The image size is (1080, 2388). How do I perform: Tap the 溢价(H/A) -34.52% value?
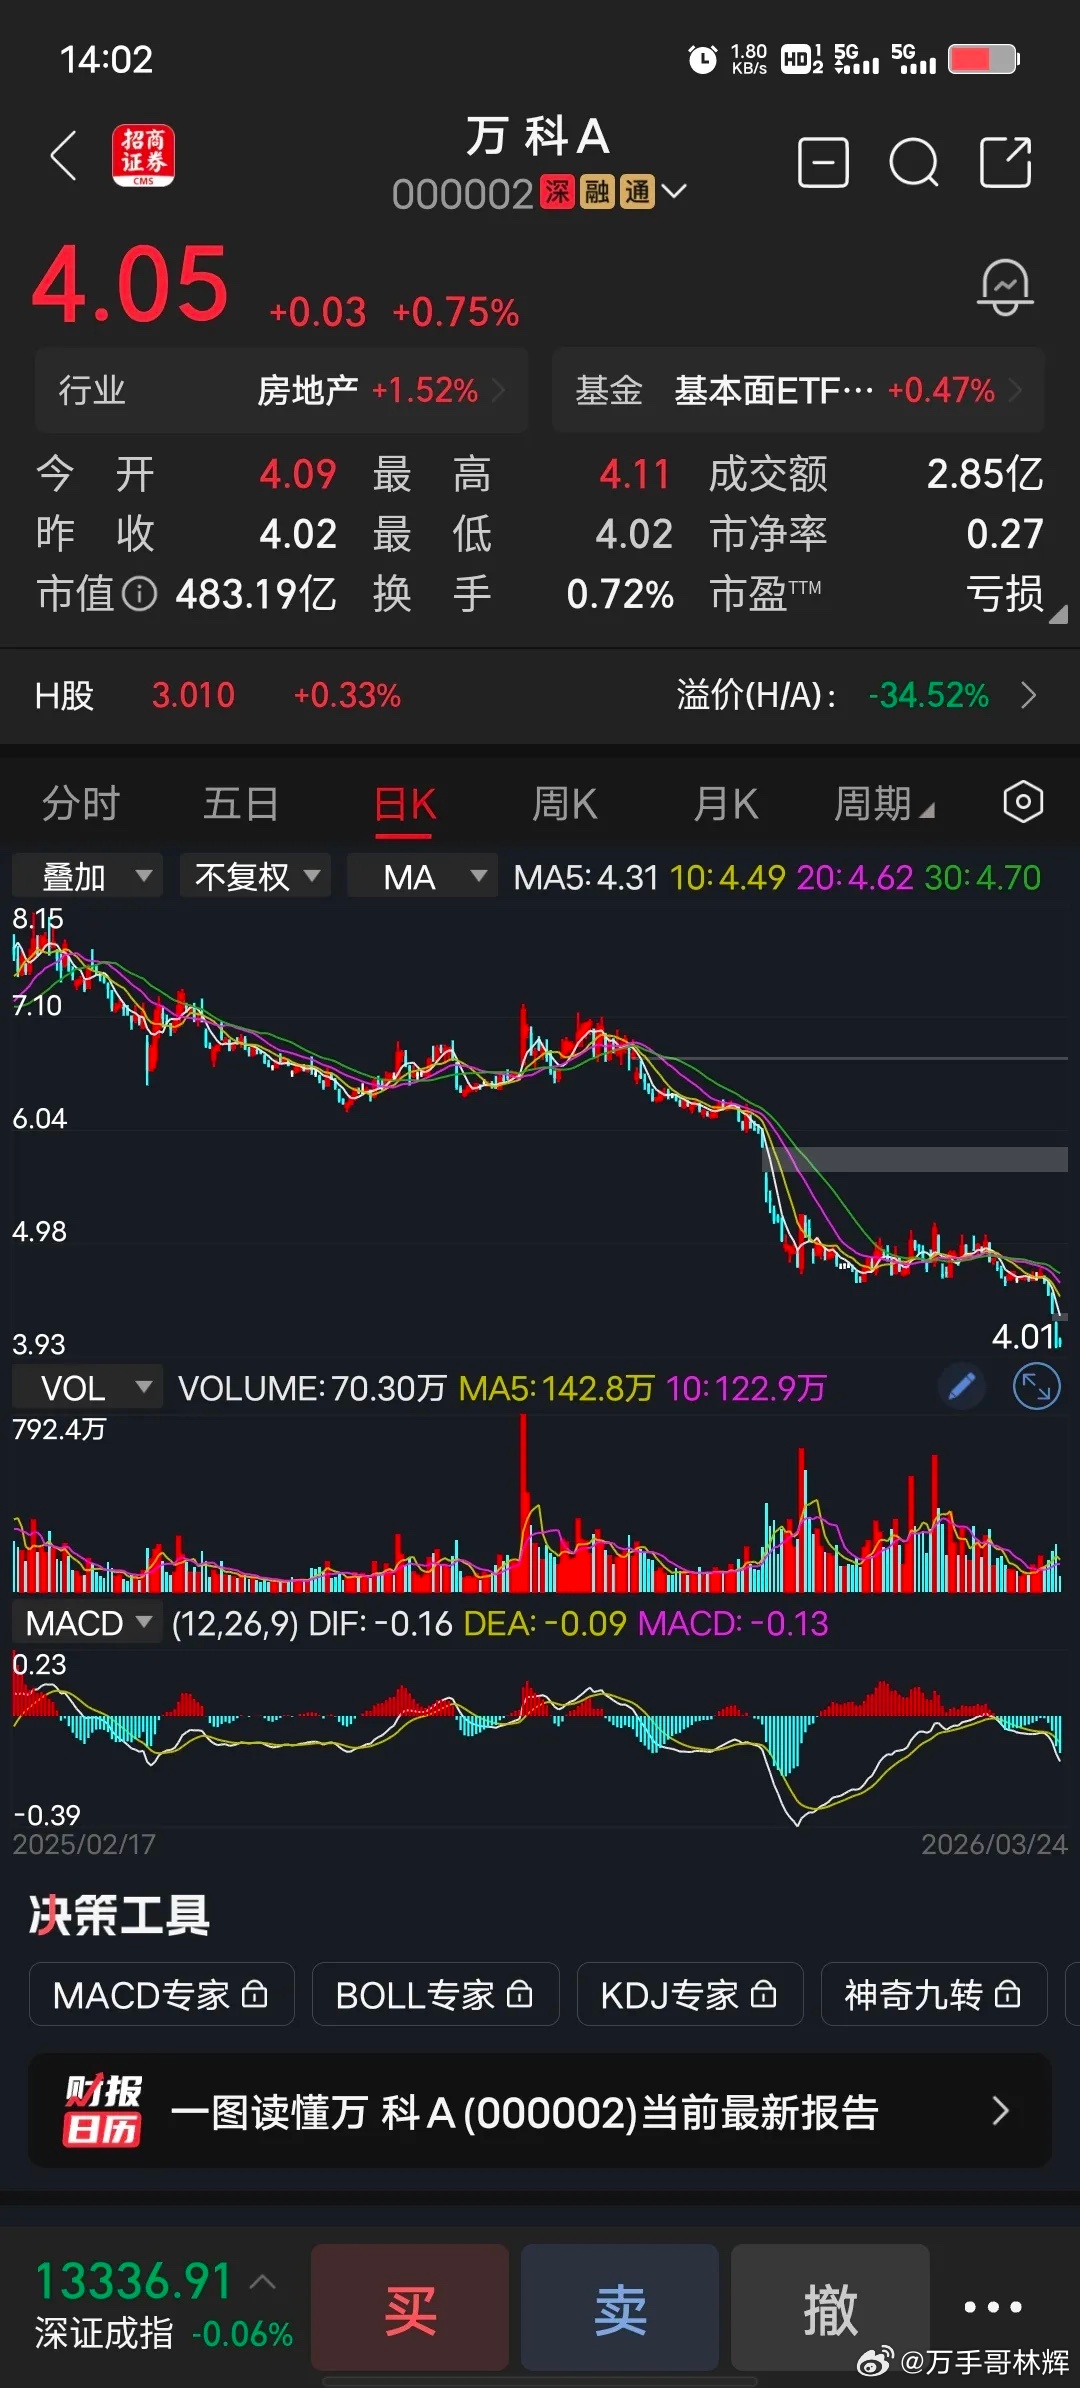click(x=929, y=695)
